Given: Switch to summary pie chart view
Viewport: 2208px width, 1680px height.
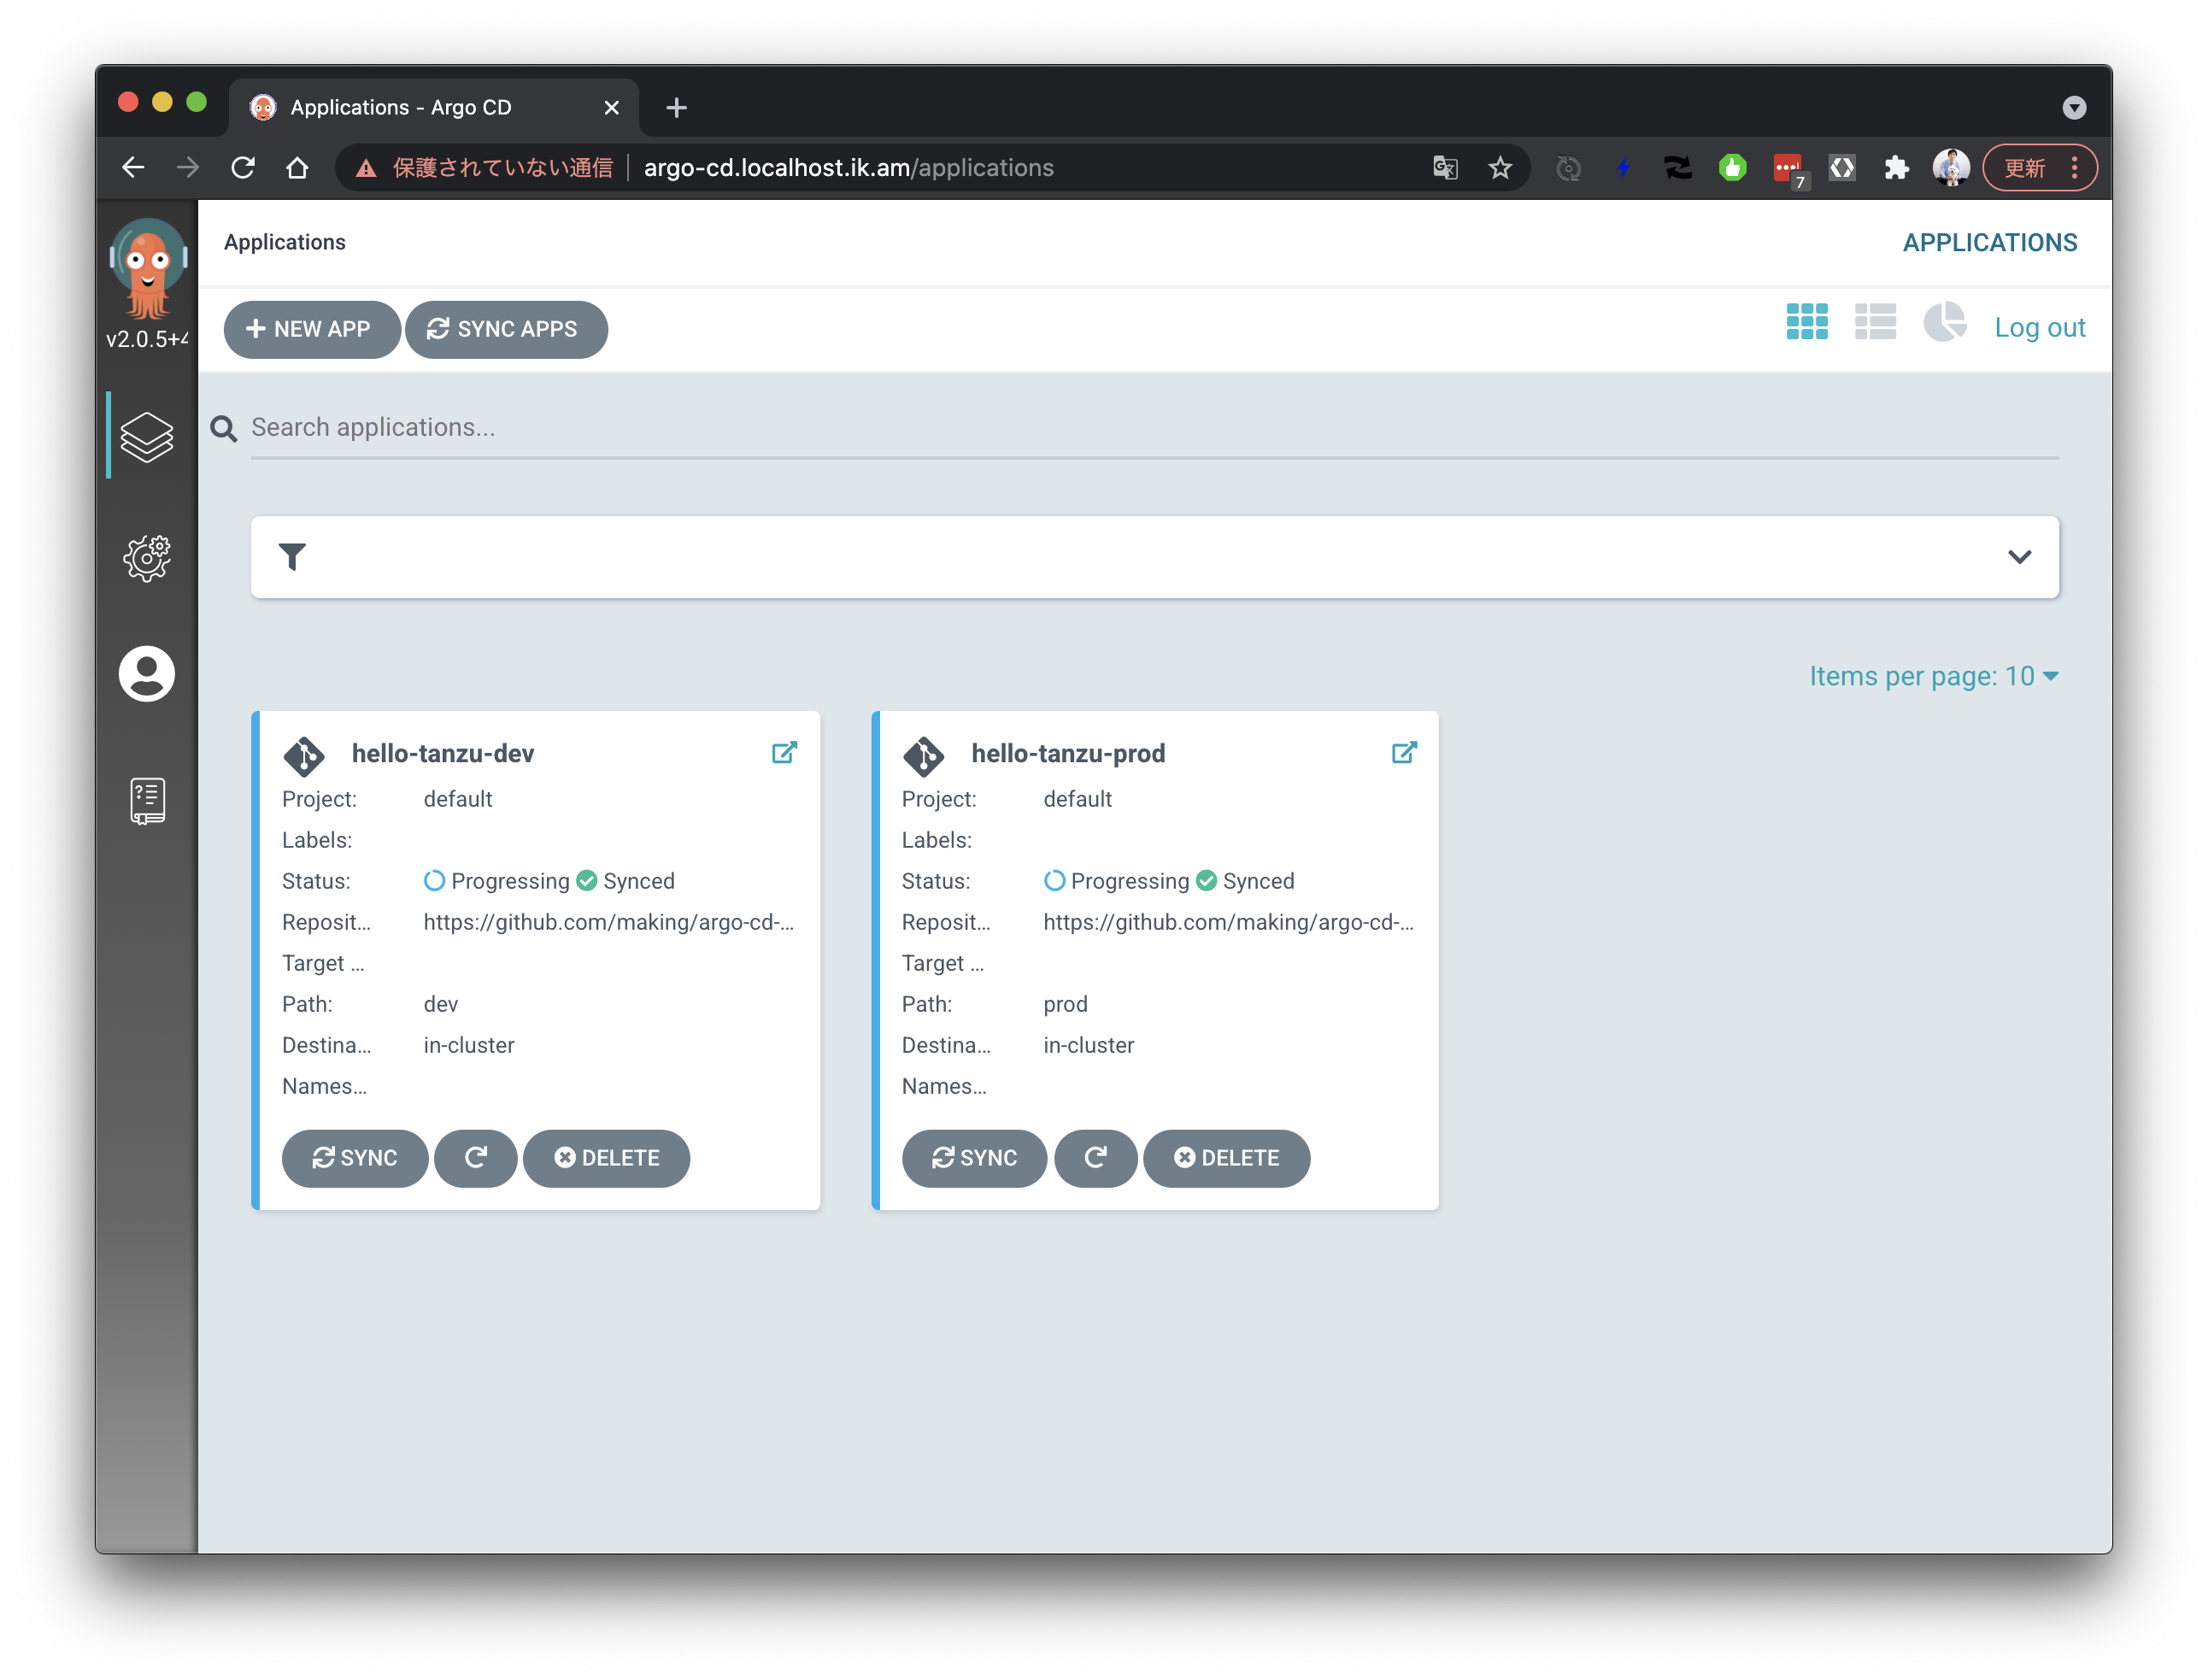Looking at the screenshot, I should point(1944,322).
